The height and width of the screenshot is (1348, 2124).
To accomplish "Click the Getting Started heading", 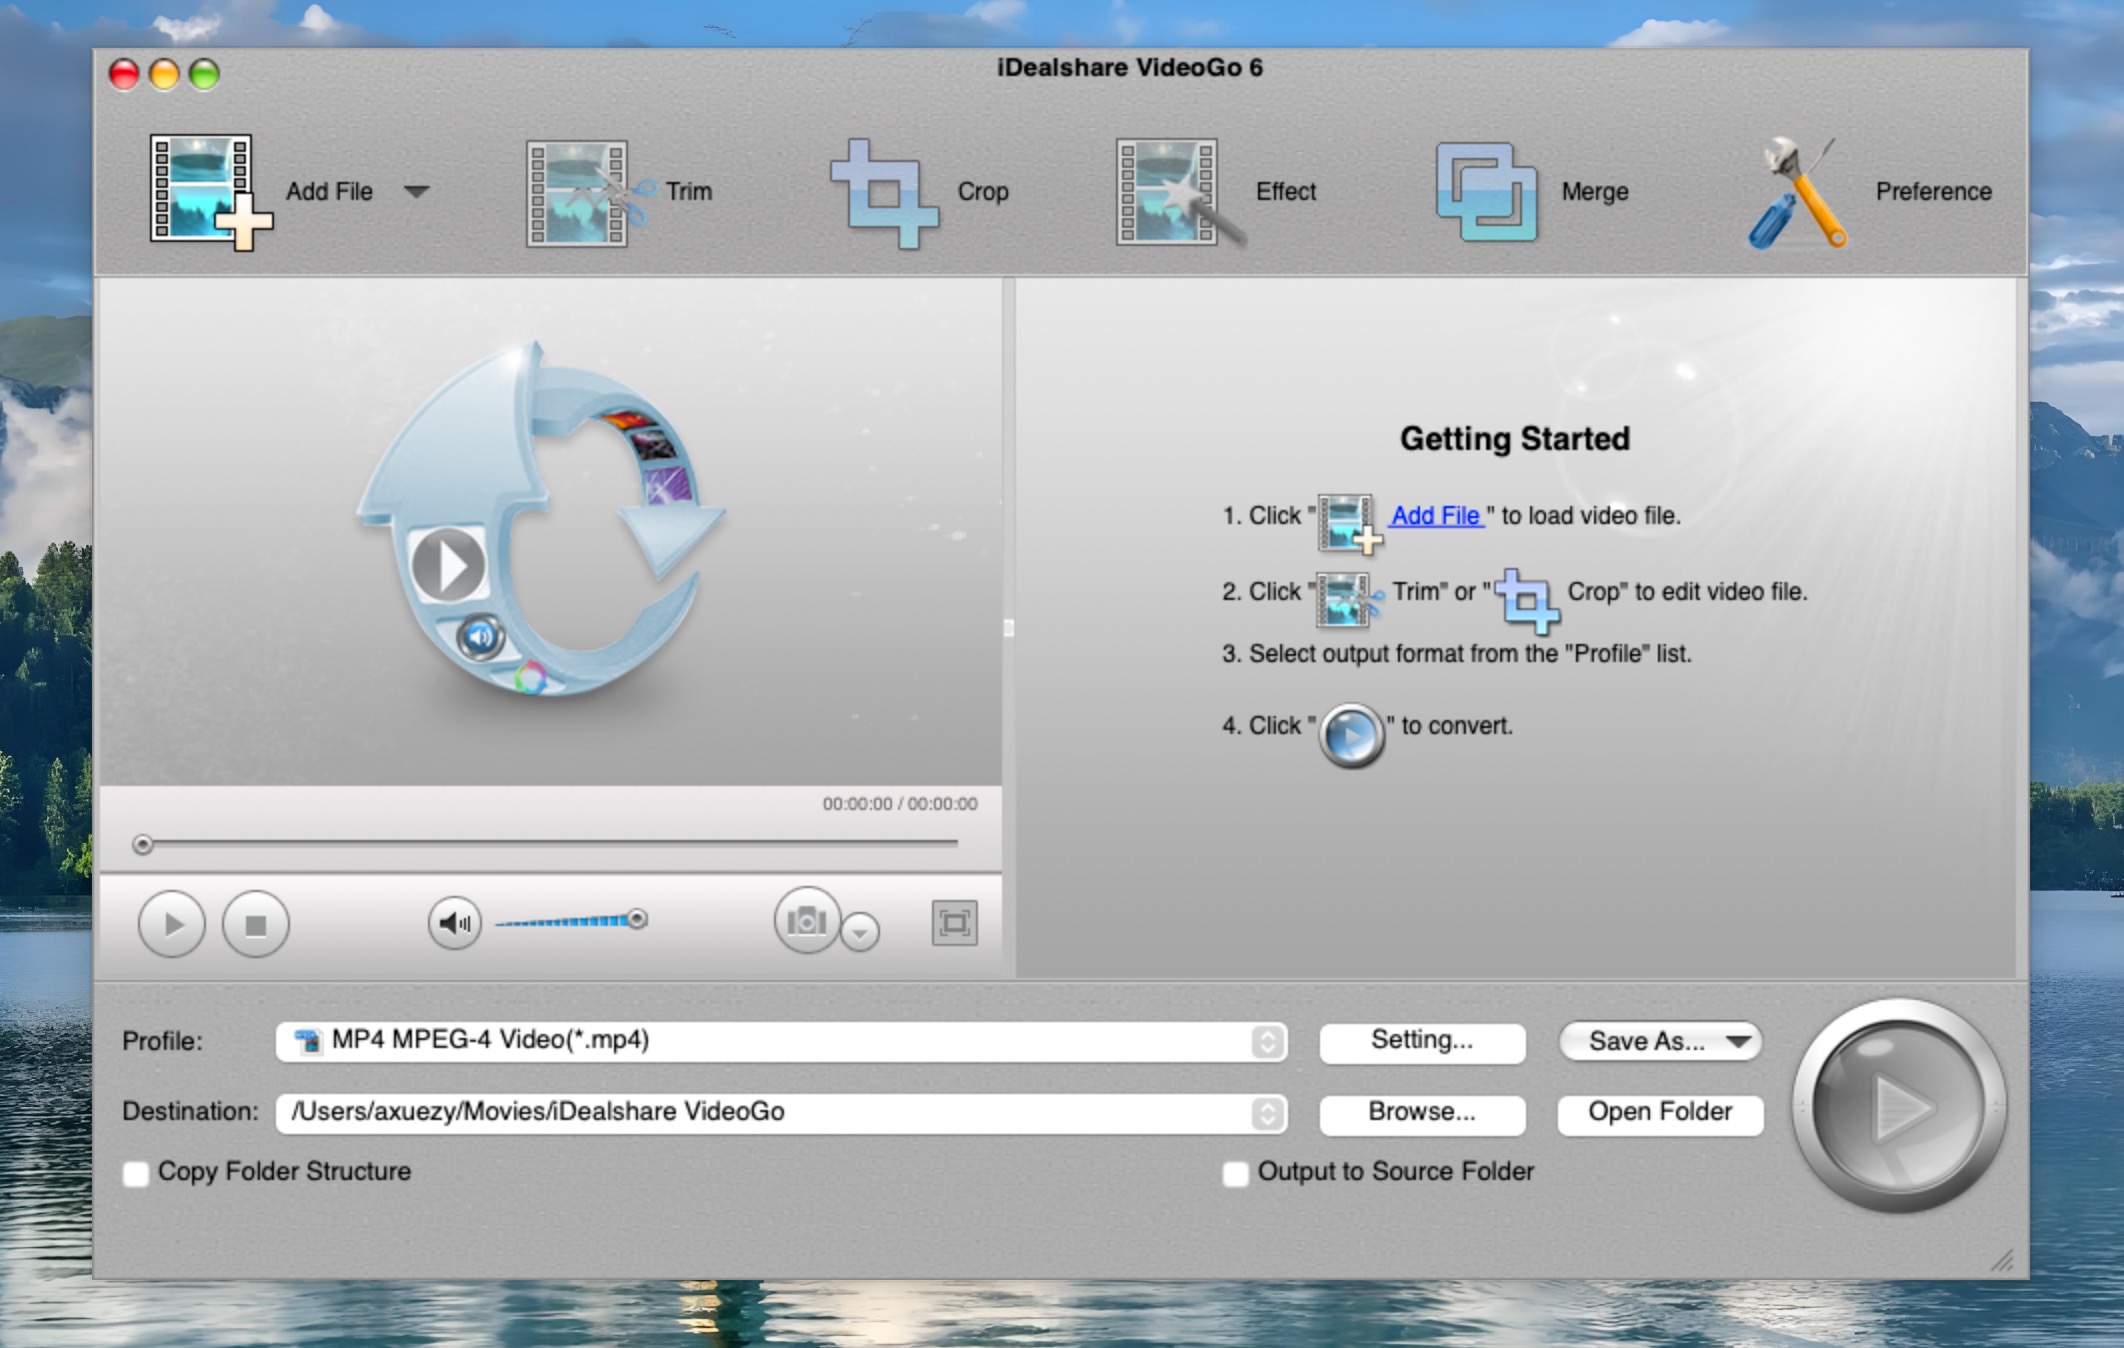I will click(x=1515, y=439).
